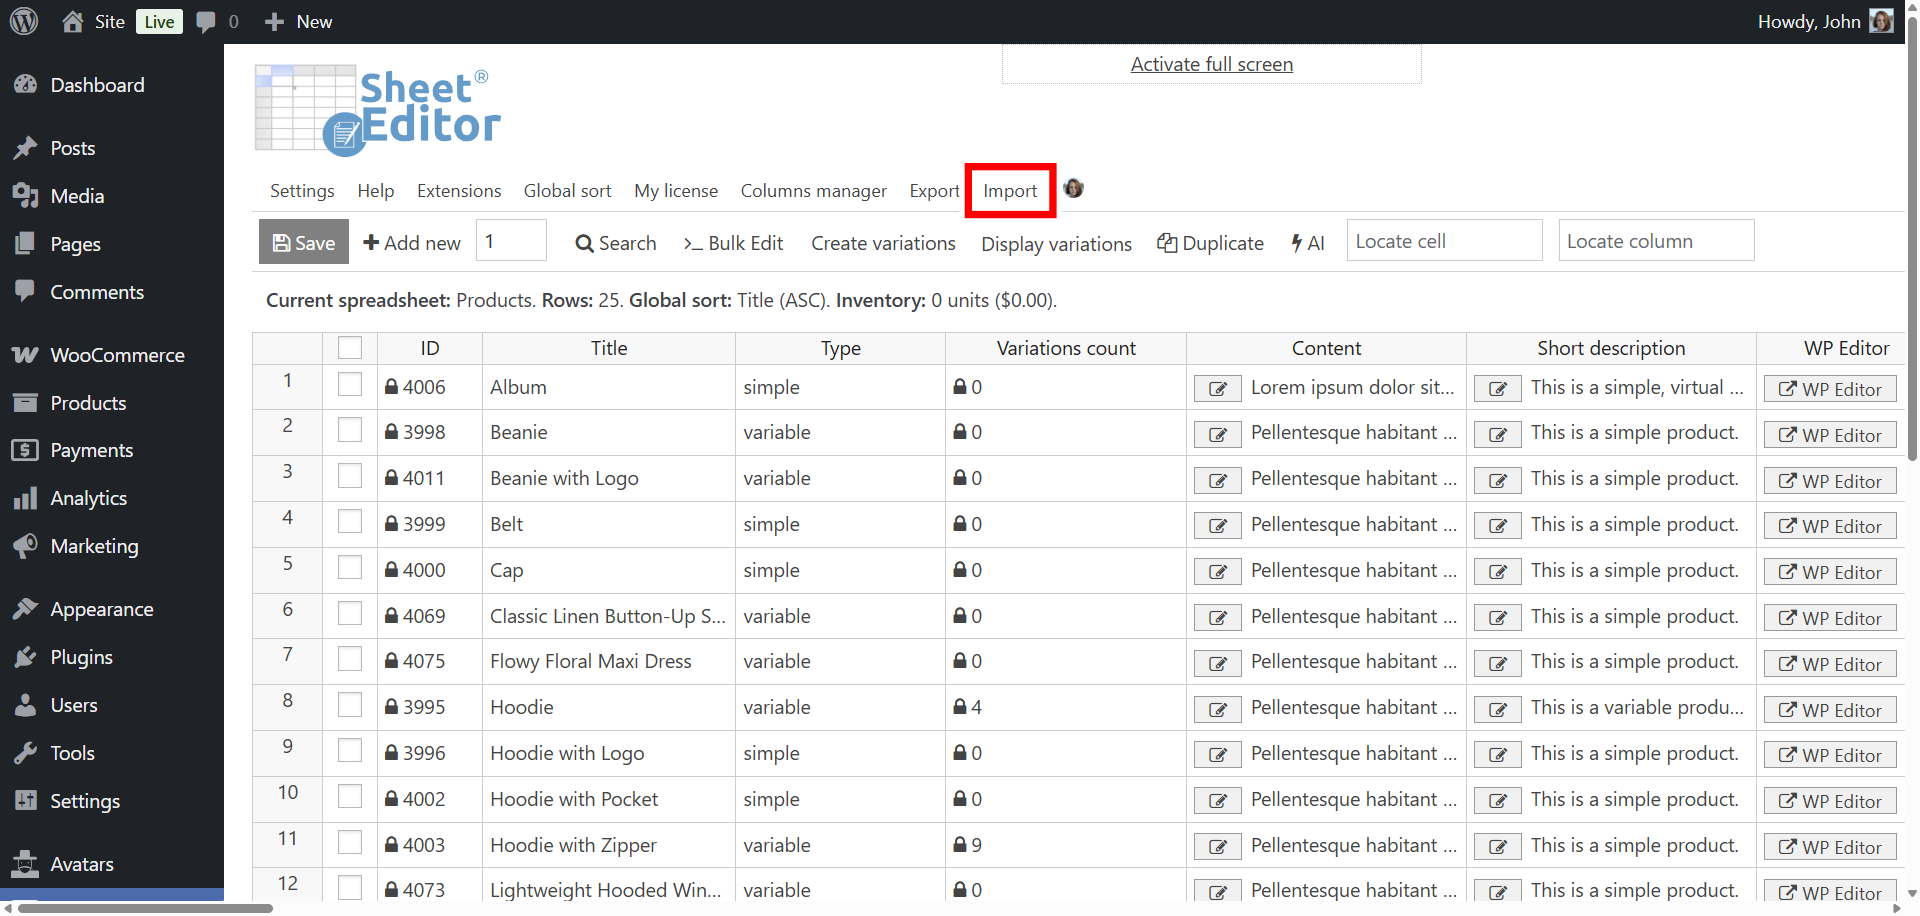This screenshot has height=916, width=1920.
Task: Click the Save button
Action: click(304, 243)
